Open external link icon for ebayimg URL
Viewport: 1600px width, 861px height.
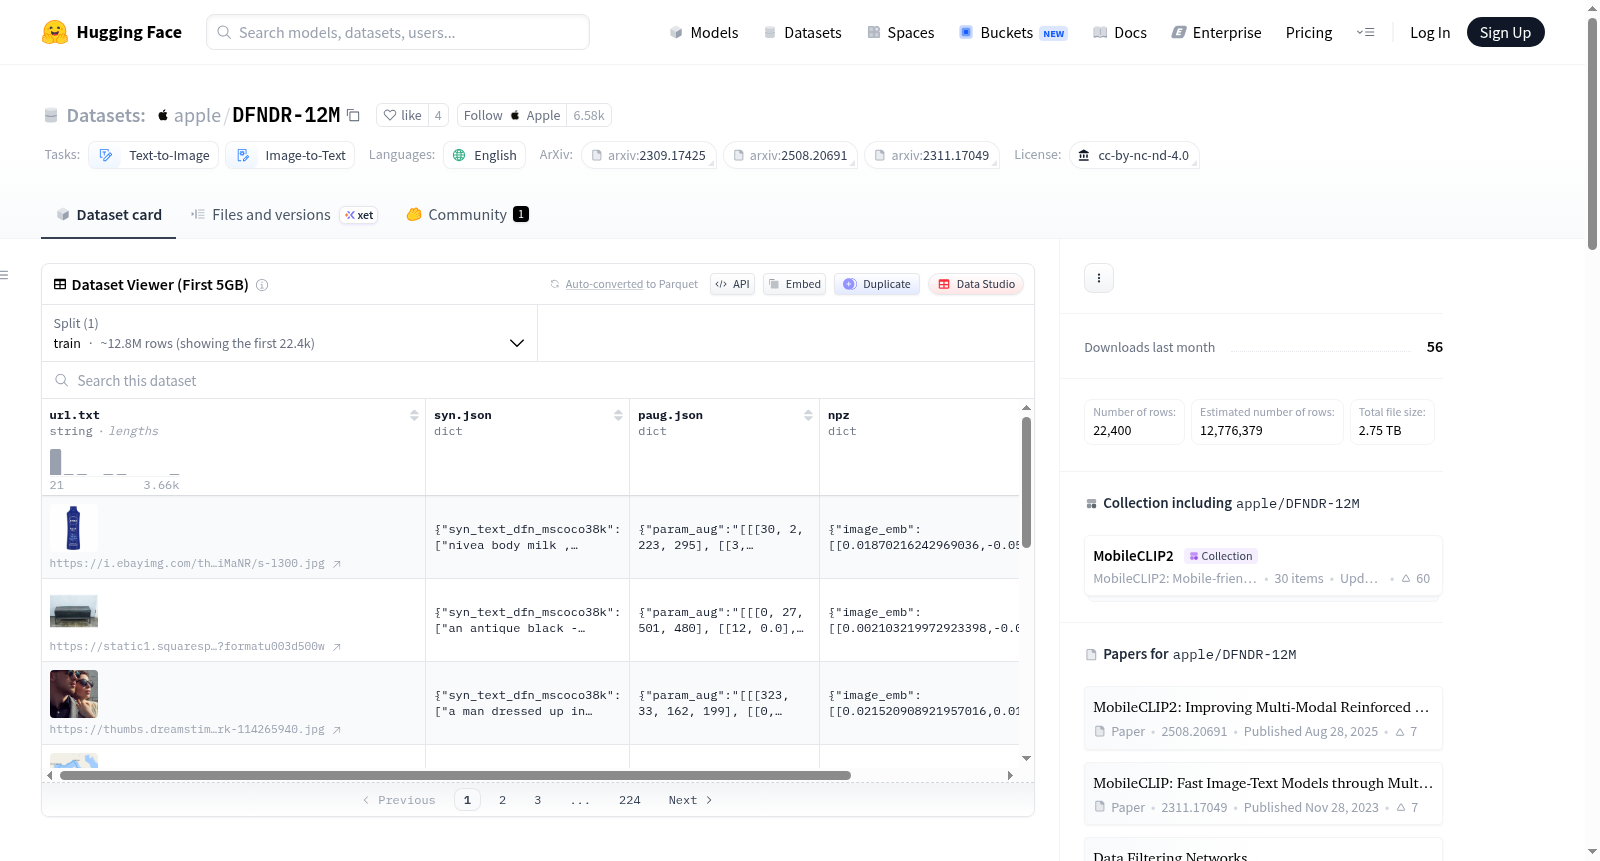pyautogui.click(x=337, y=564)
